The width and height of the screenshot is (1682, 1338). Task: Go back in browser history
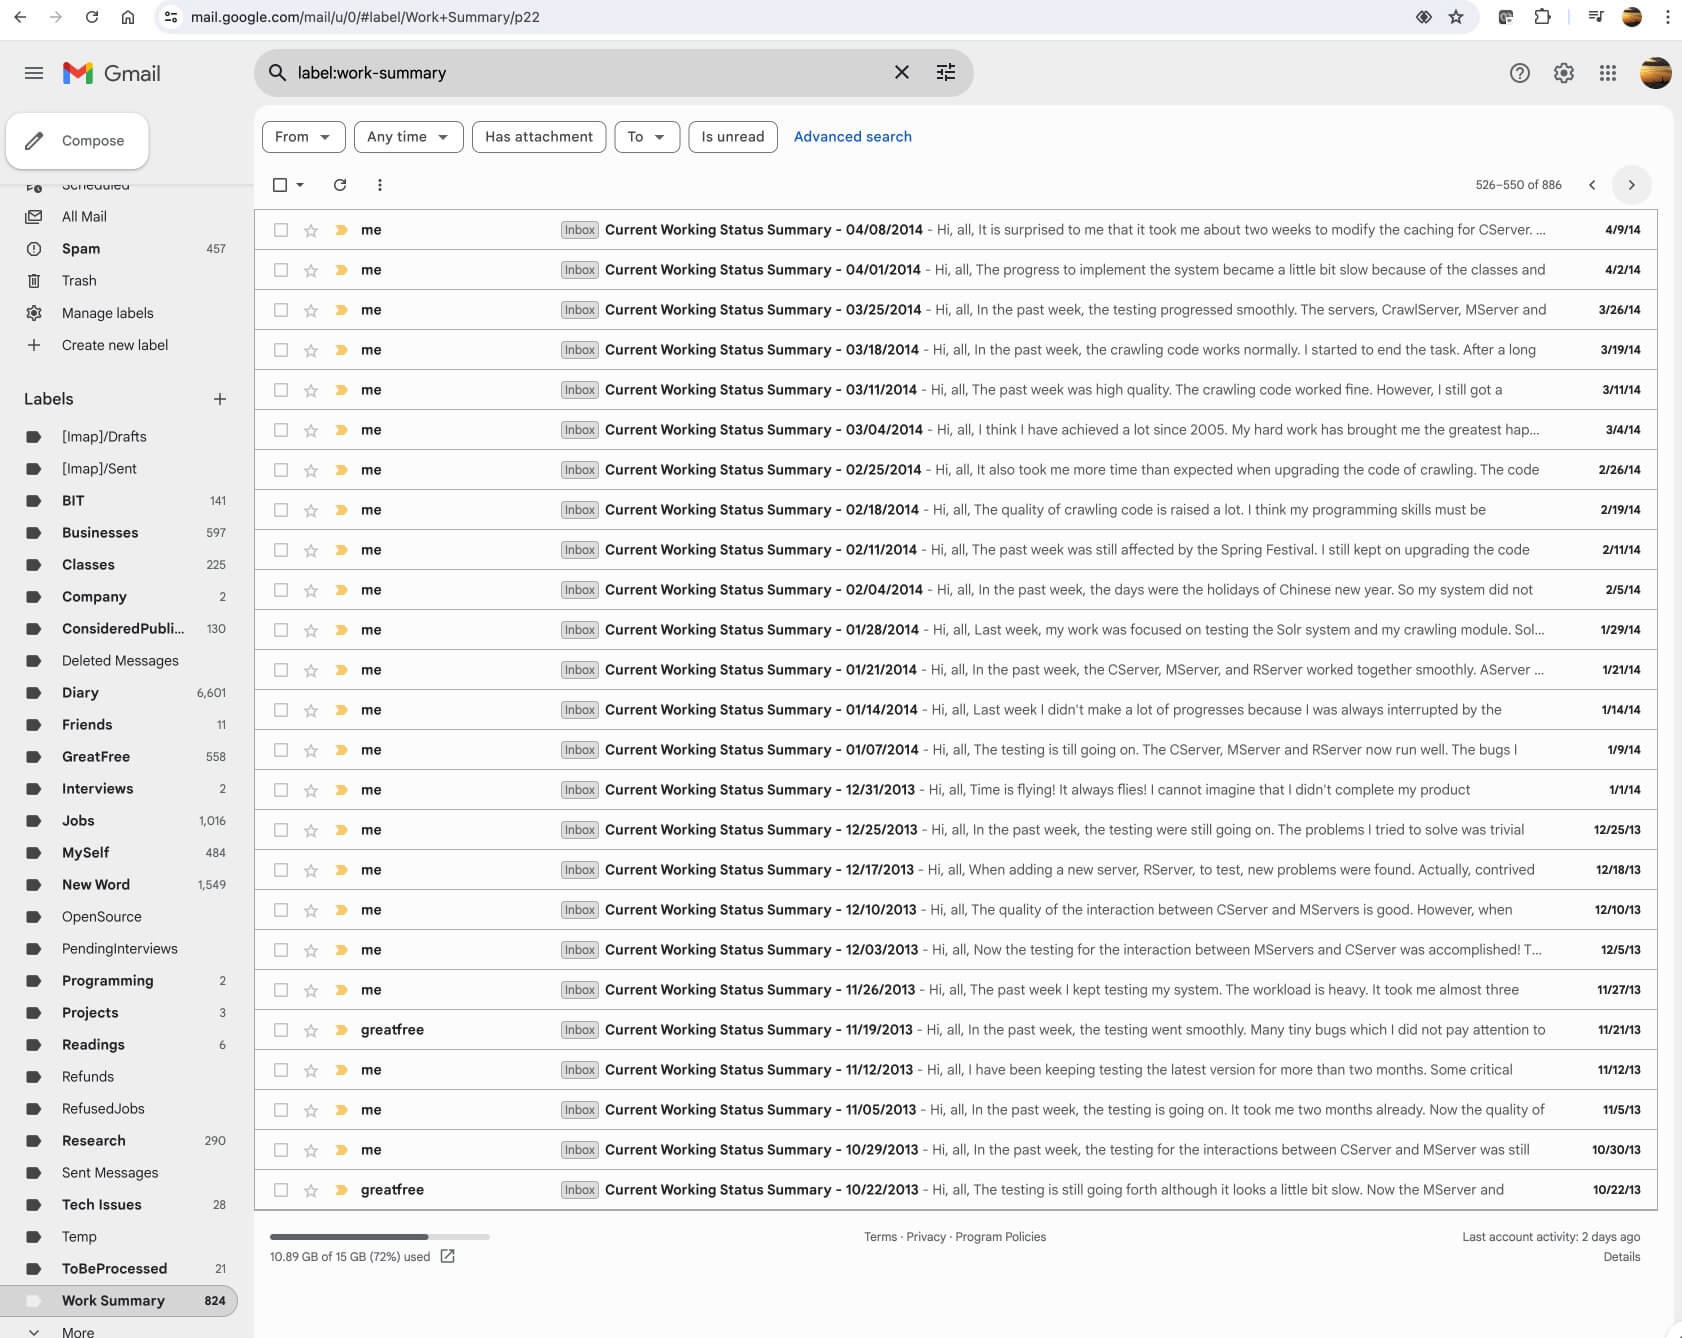pos(20,17)
